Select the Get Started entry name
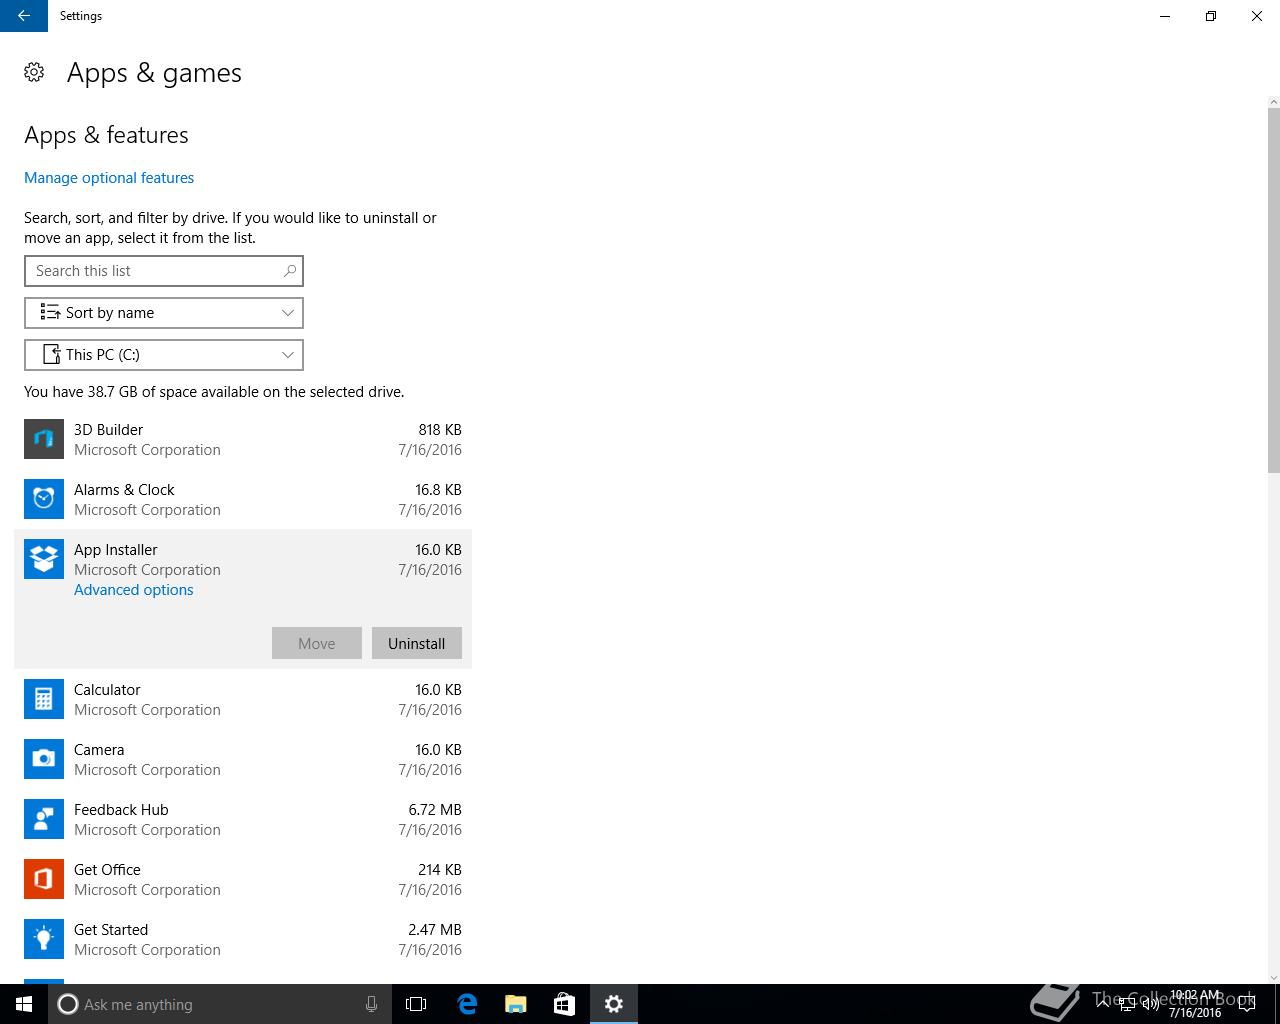Screen dimensions: 1280x1024 click(111, 930)
